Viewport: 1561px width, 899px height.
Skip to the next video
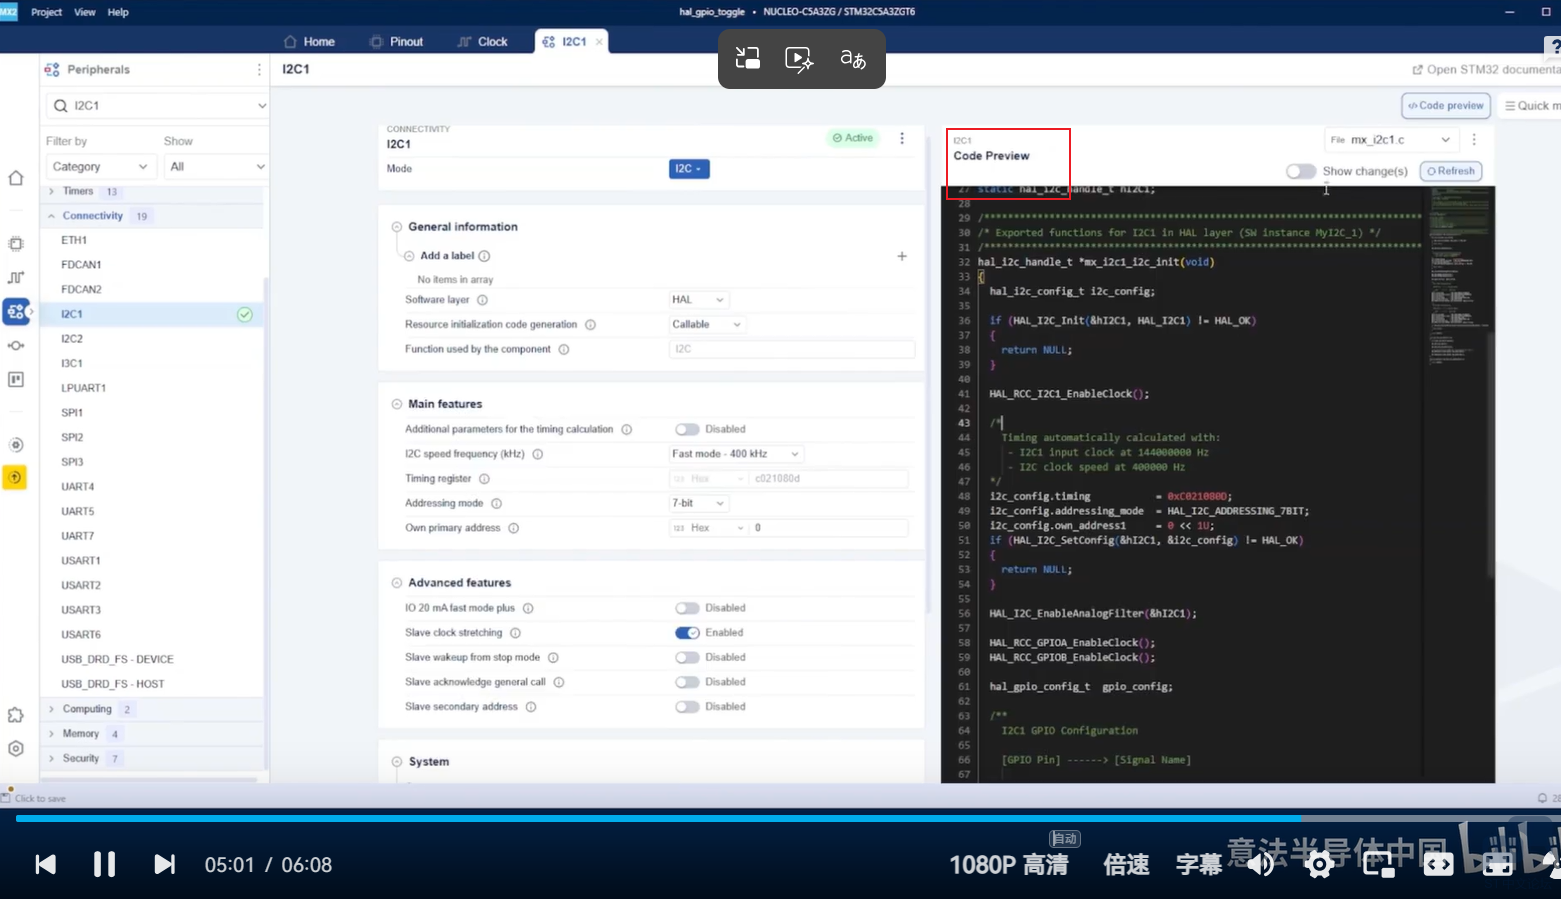[165, 864]
